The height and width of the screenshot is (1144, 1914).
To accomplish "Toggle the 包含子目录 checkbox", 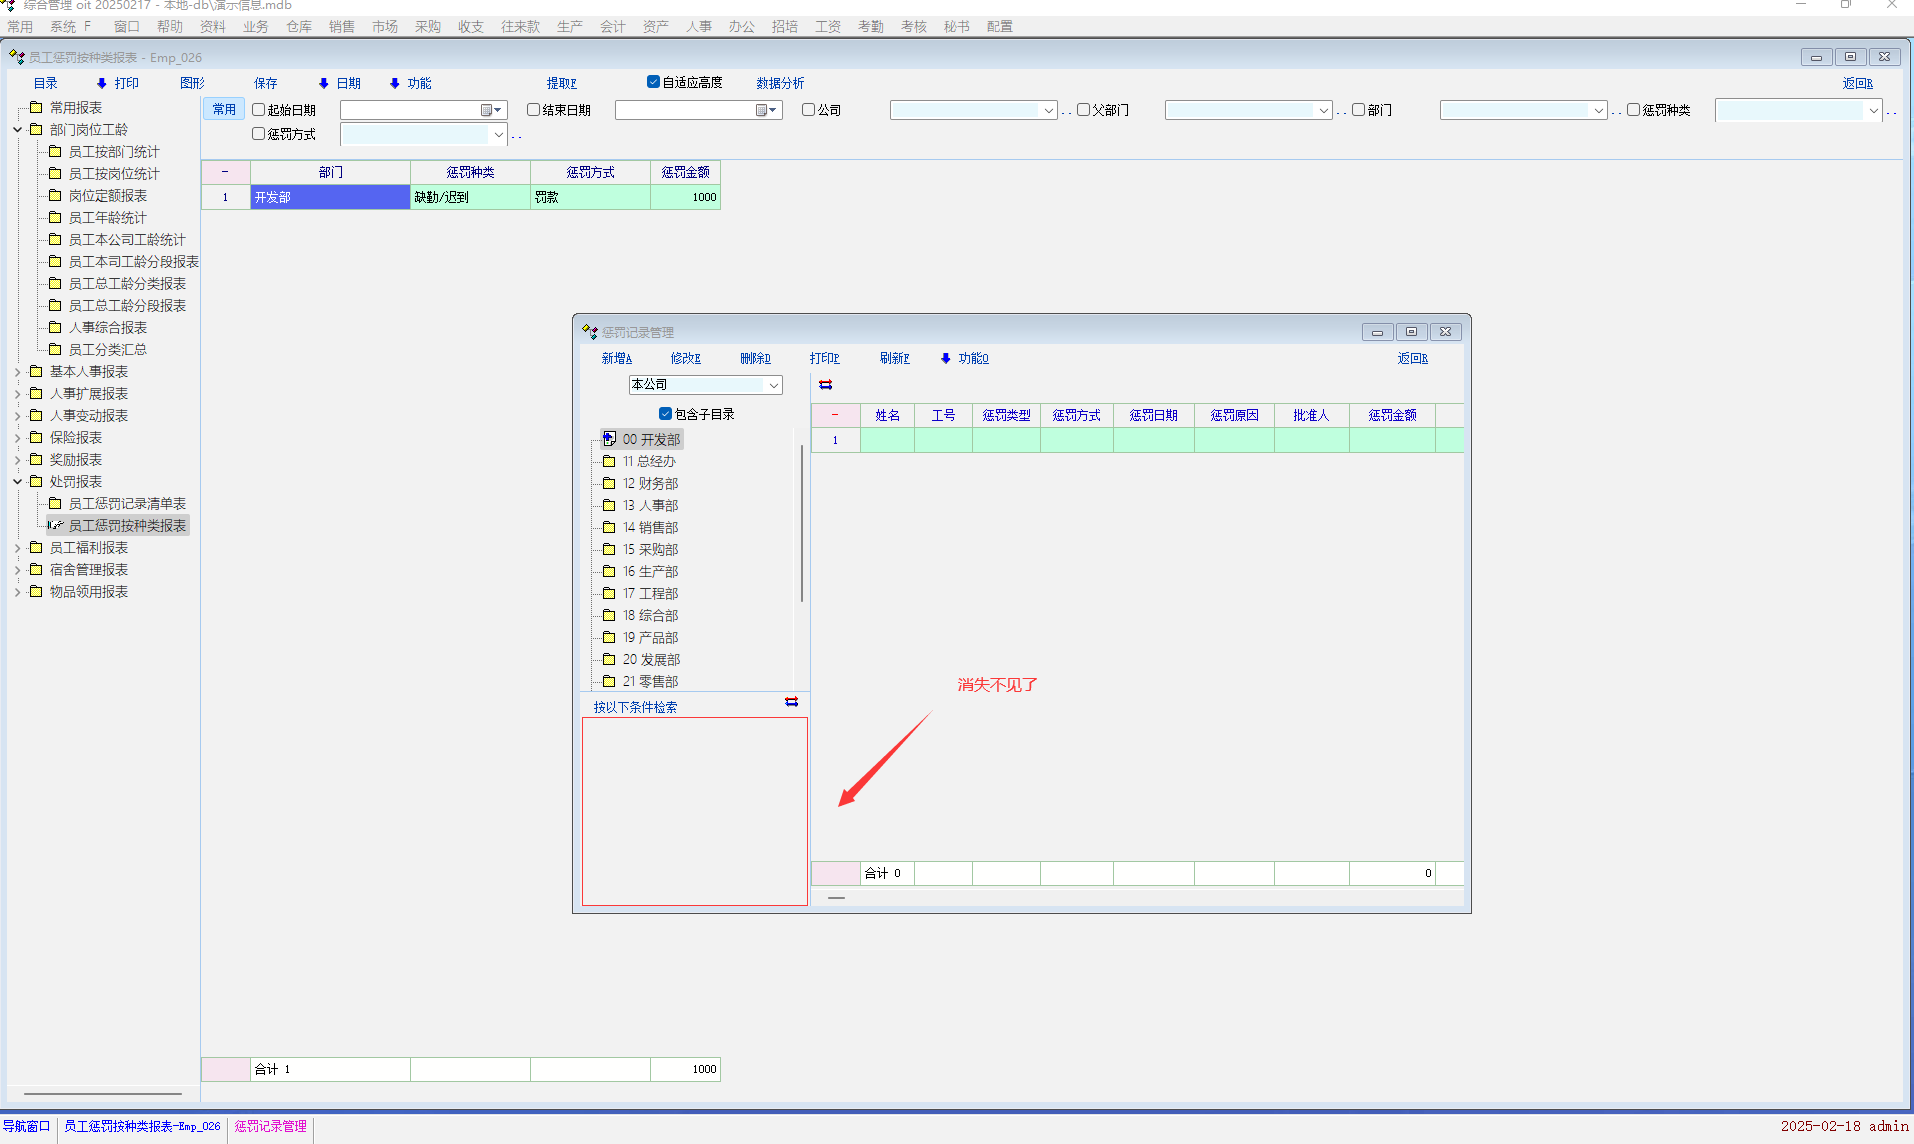I will coord(665,414).
